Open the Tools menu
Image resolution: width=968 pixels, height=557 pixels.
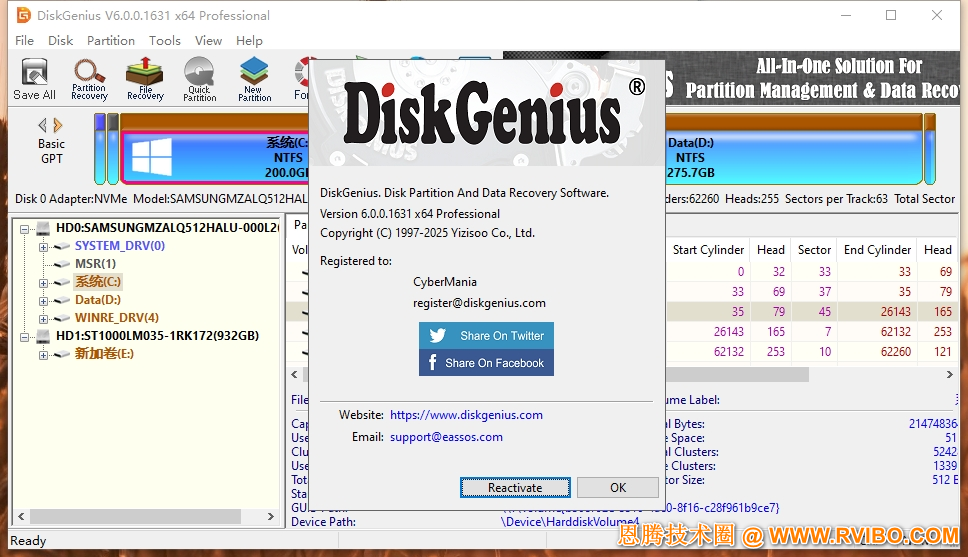[165, 41]
